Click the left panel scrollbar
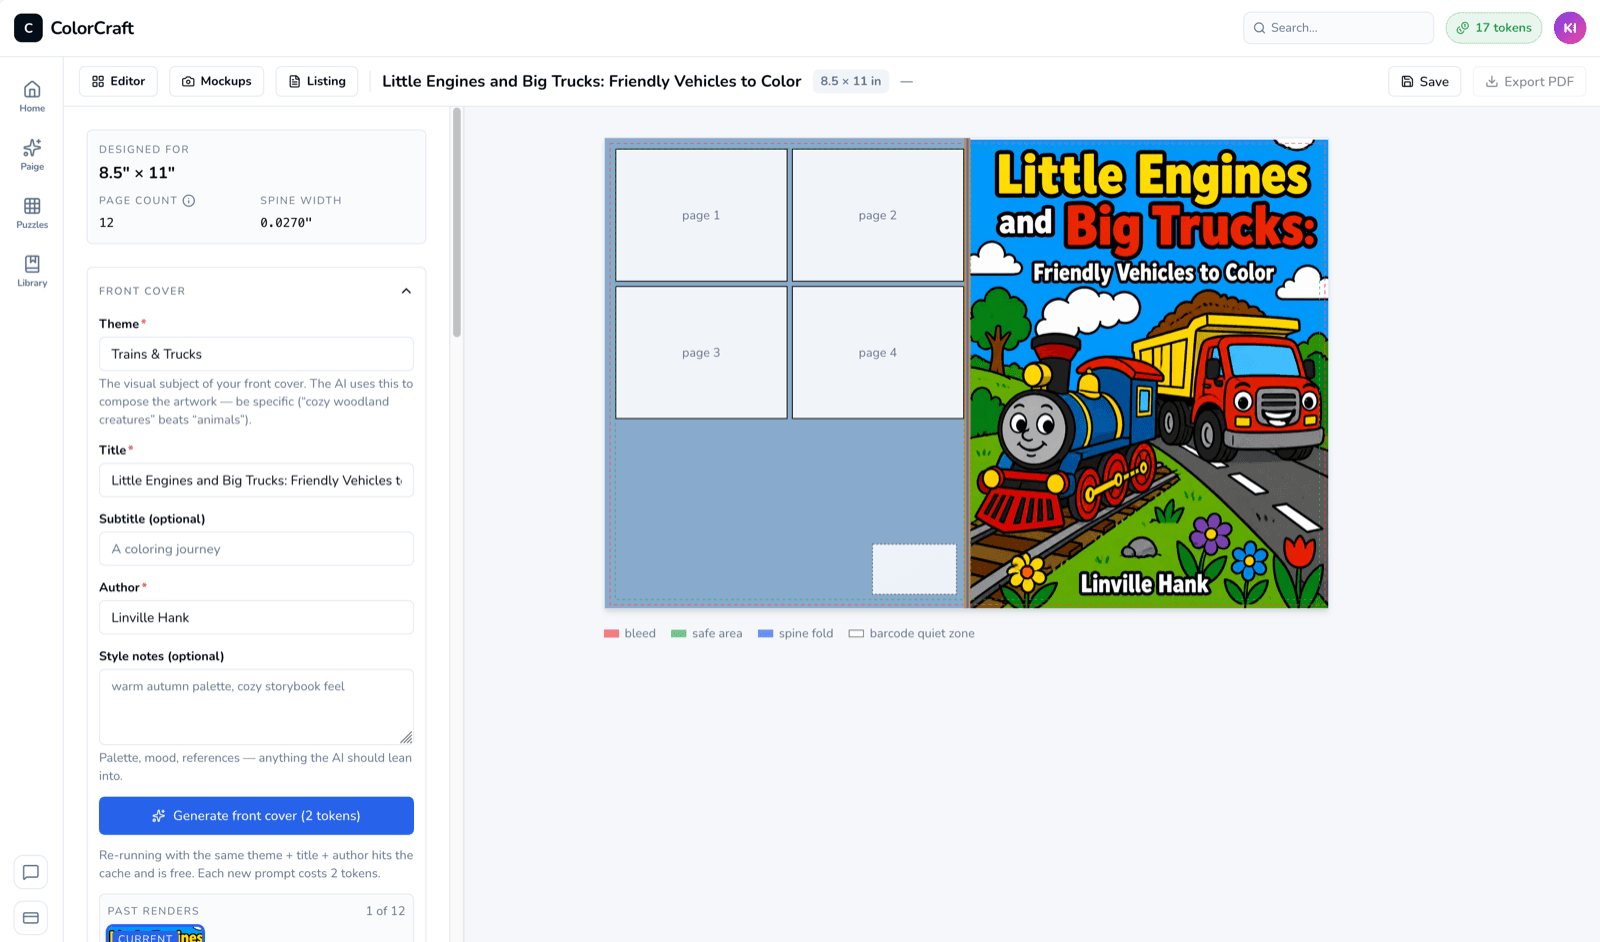Screen dimensions: 1600x942 [x=457, y=222]
